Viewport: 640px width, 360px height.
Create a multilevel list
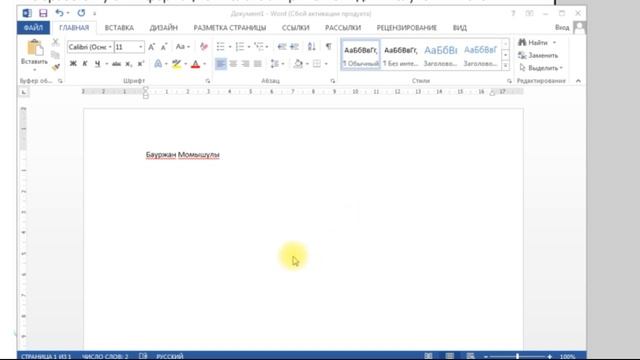[x=259, y=47]
